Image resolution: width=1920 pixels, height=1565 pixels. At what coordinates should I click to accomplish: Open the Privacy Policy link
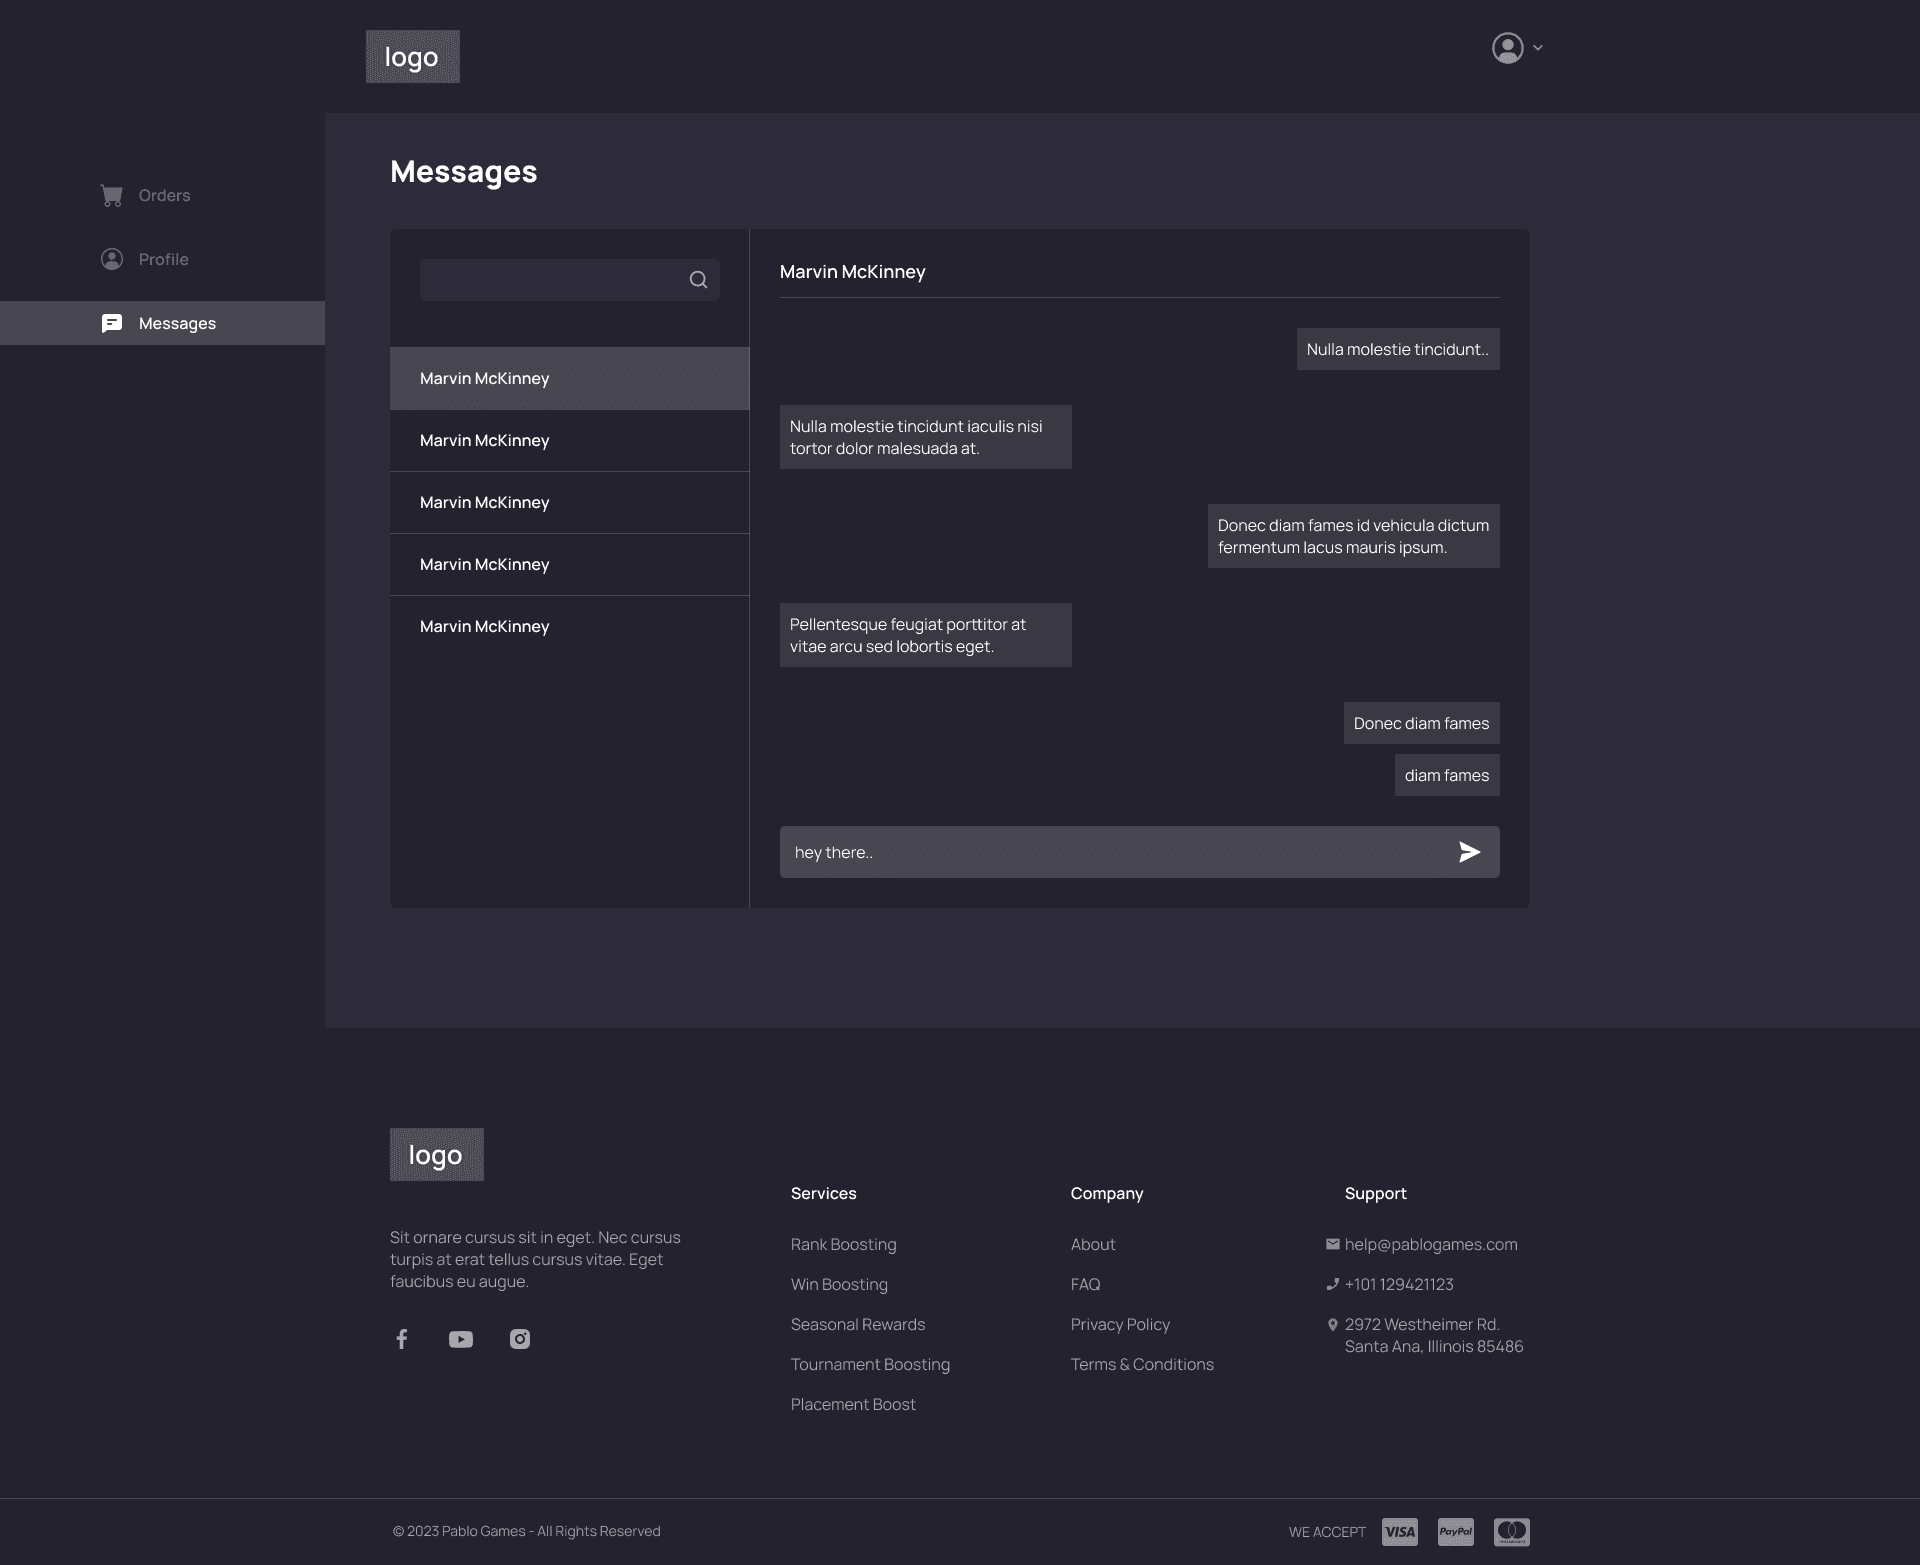(x=1120, y=1324)
